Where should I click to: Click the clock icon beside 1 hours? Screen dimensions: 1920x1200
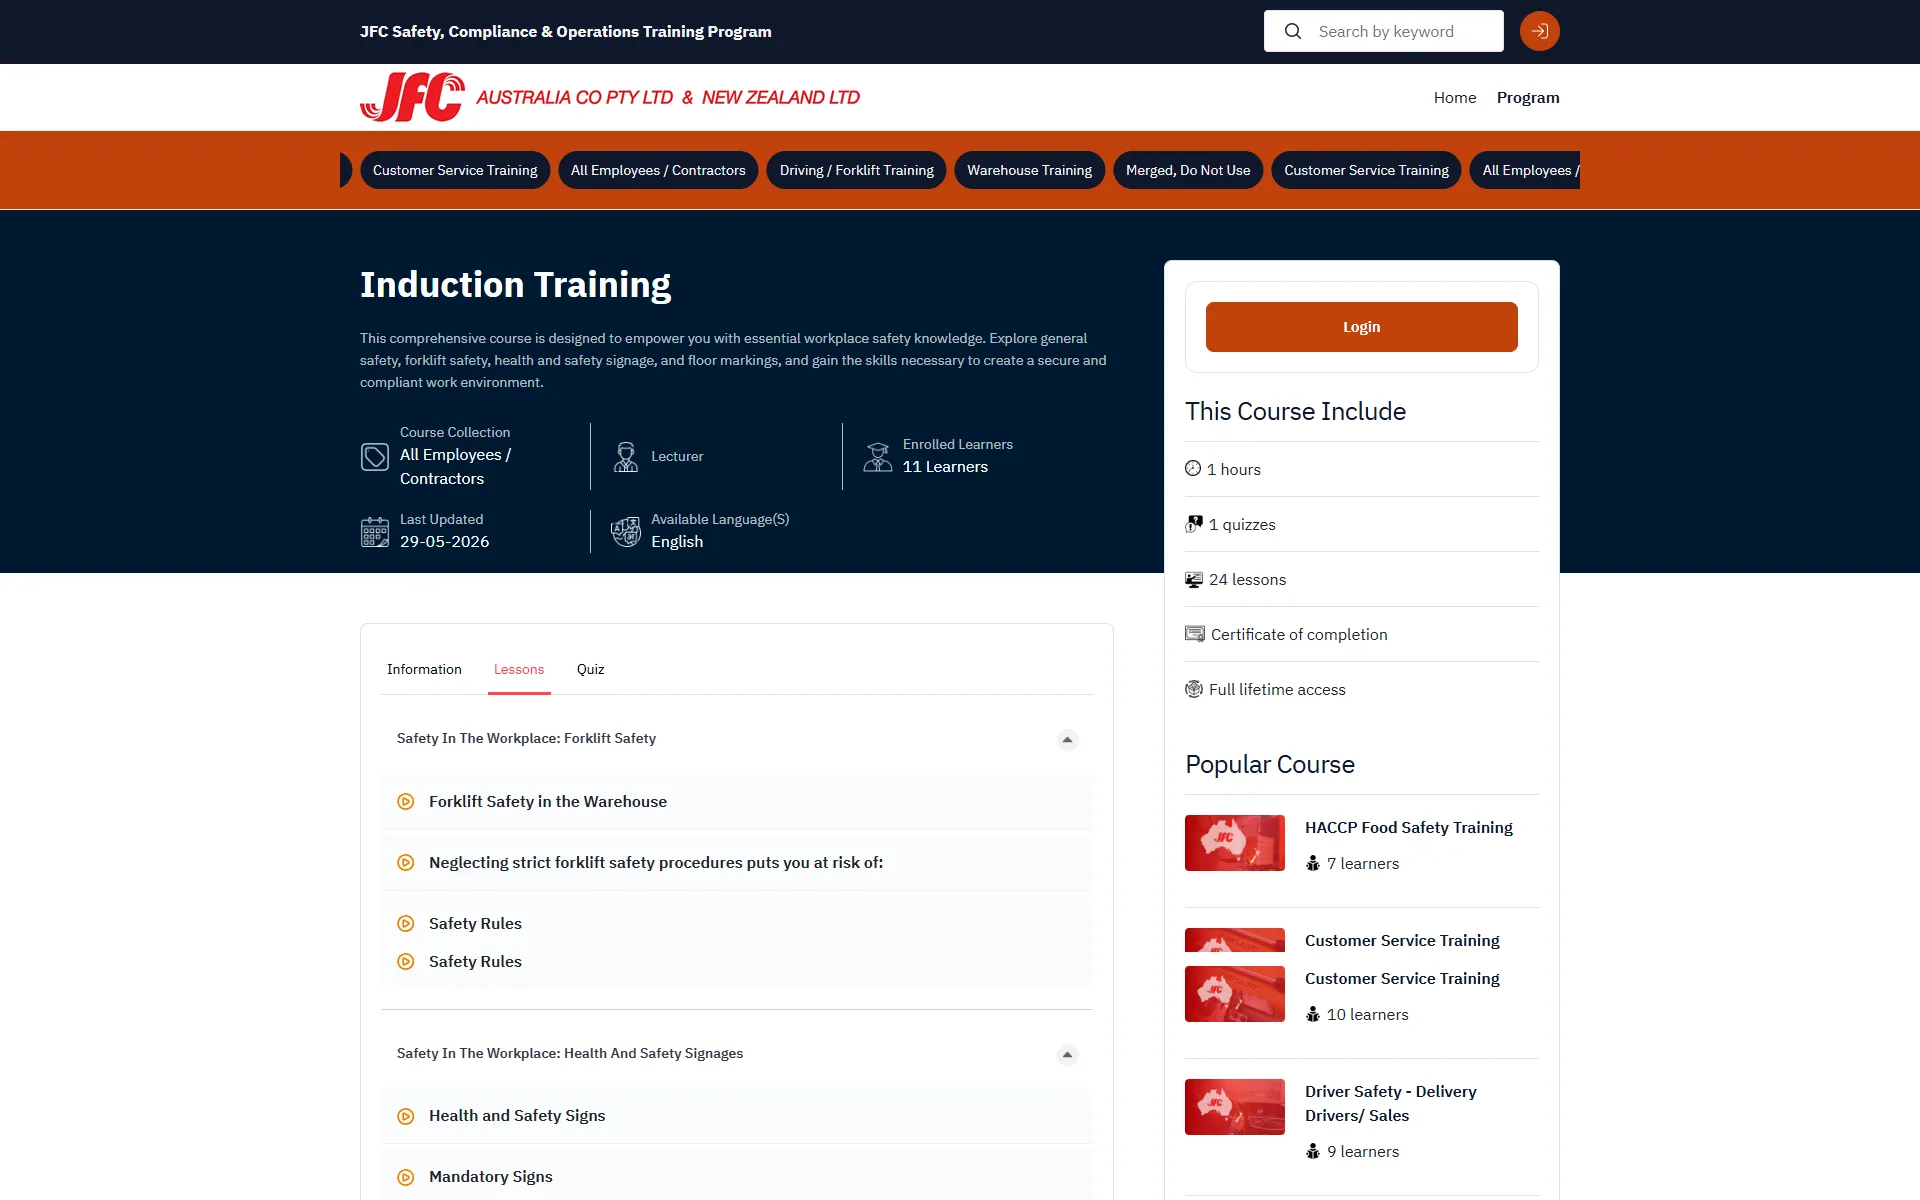coord(1193,468)
